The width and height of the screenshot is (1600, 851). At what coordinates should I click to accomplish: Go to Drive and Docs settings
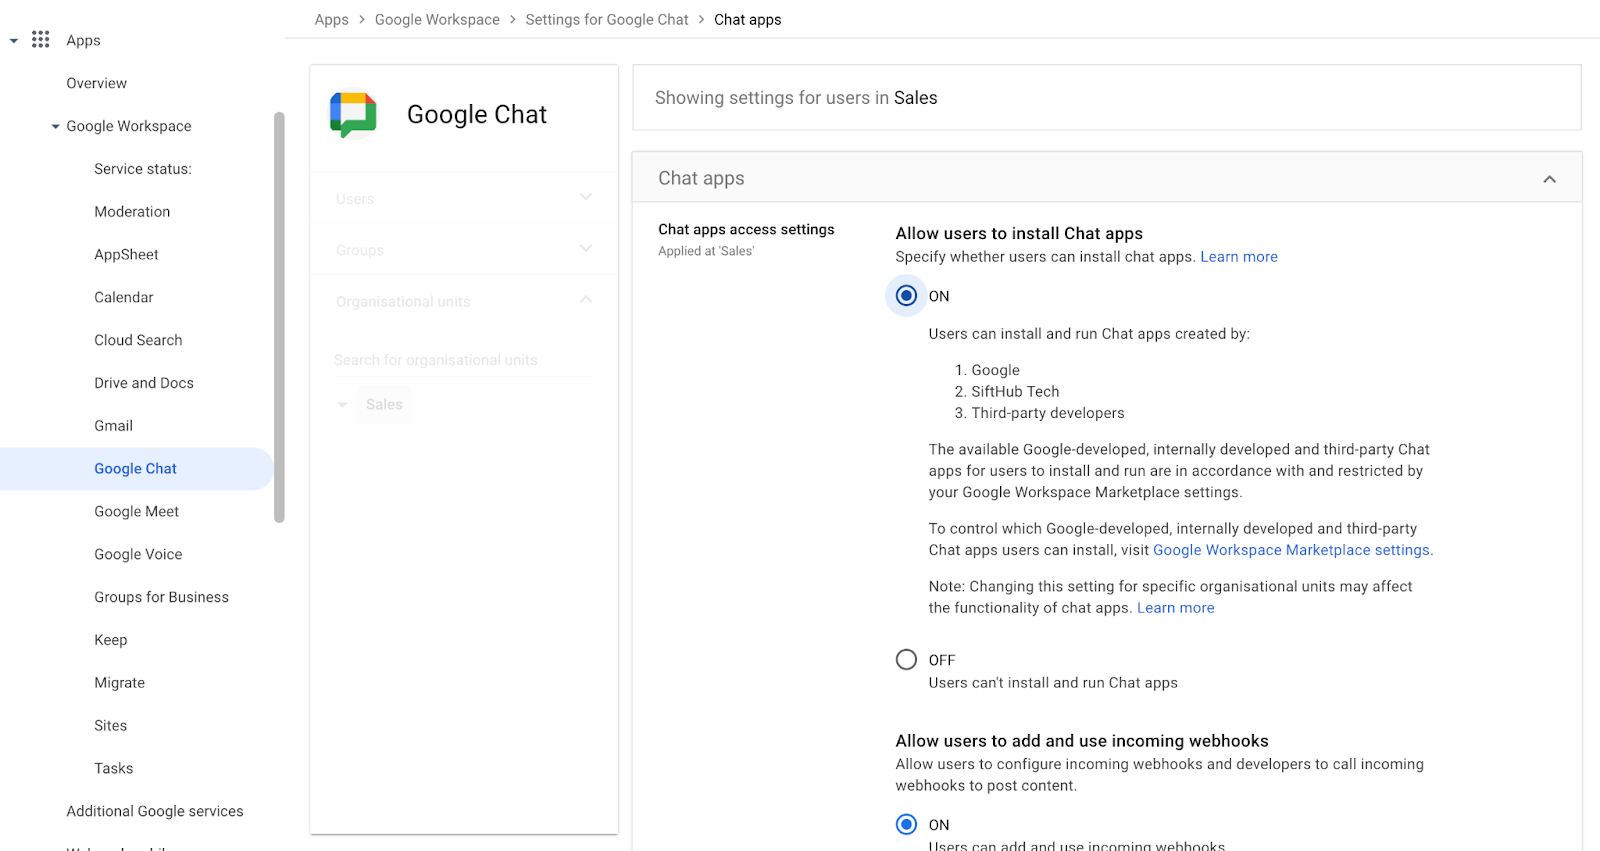tap(144, 383)
